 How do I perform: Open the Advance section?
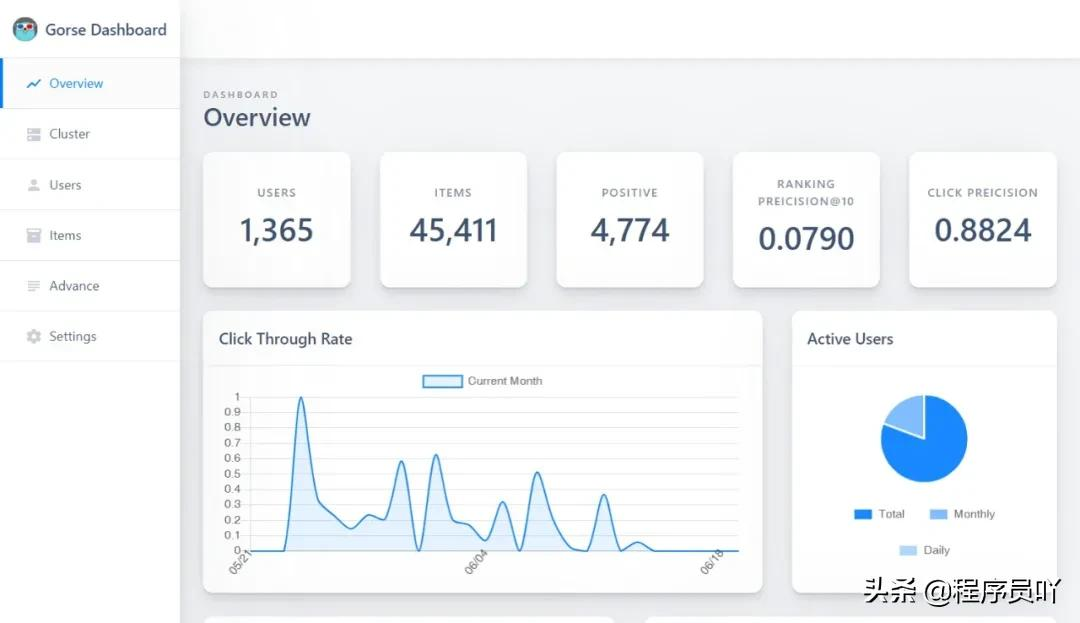(x=90, y=286)
